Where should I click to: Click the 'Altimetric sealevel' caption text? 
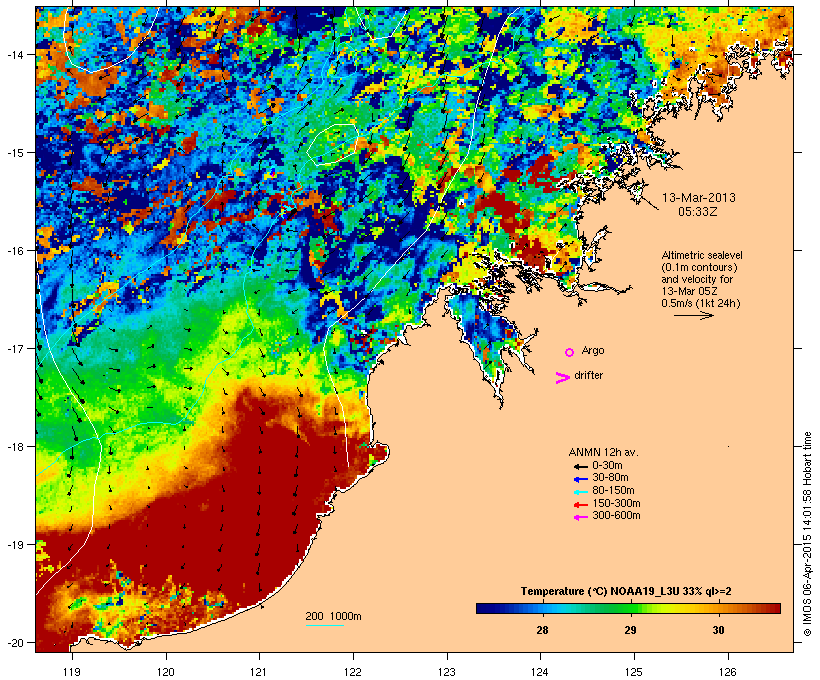click(702, 255)
